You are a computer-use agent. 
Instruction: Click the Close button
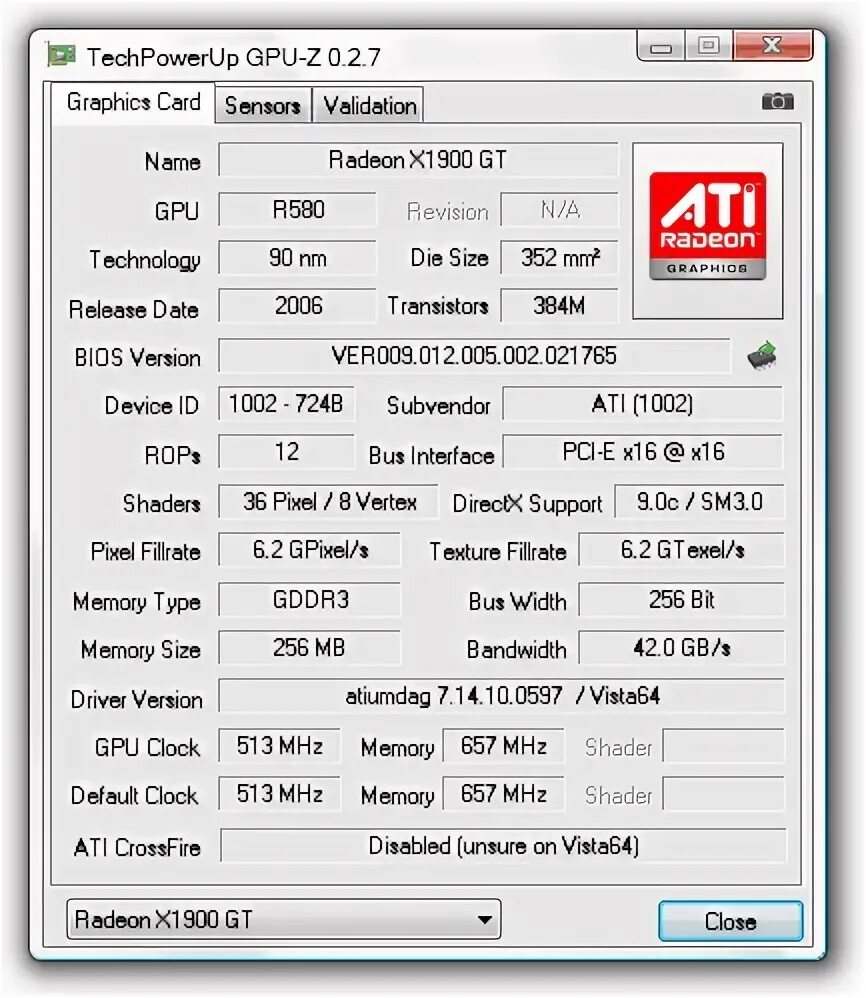pyautogui.click(x=730, y=921)
